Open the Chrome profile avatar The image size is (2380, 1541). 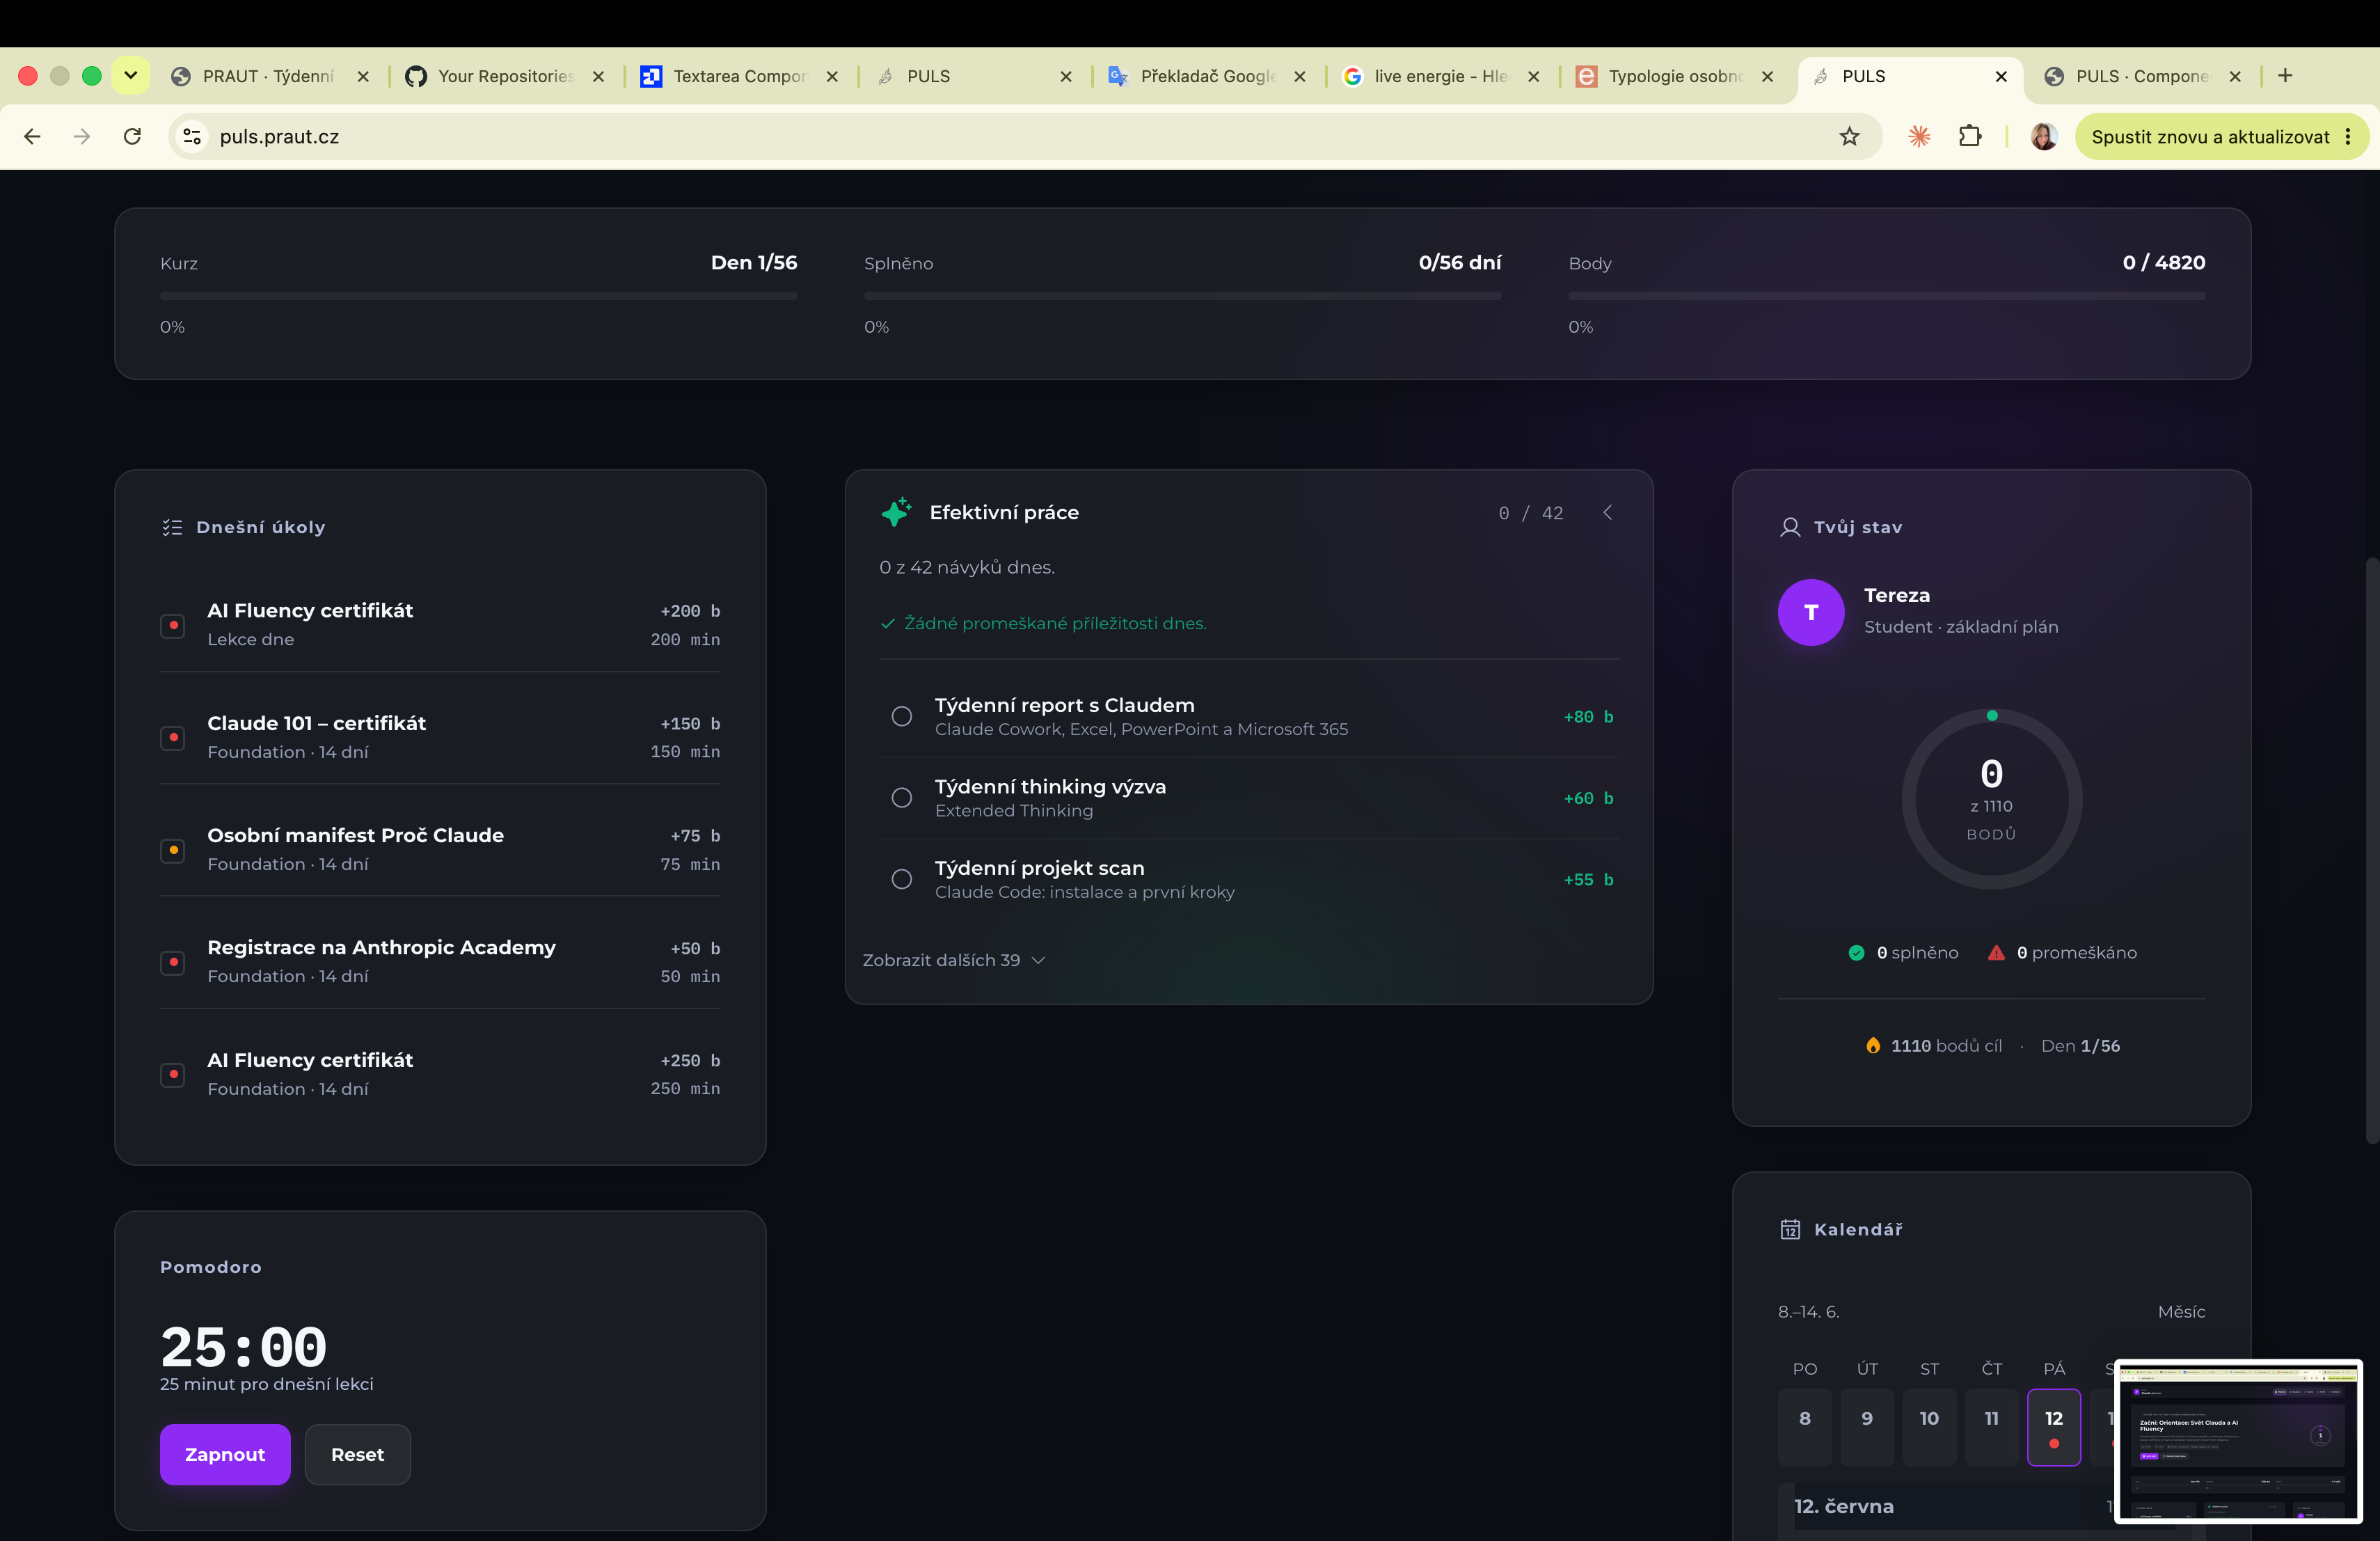pos(2044,137)
